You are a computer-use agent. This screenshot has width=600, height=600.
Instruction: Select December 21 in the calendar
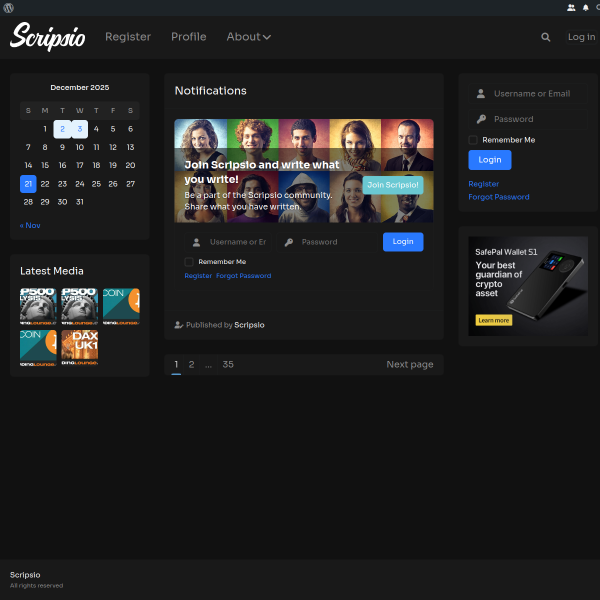[28, 184]
